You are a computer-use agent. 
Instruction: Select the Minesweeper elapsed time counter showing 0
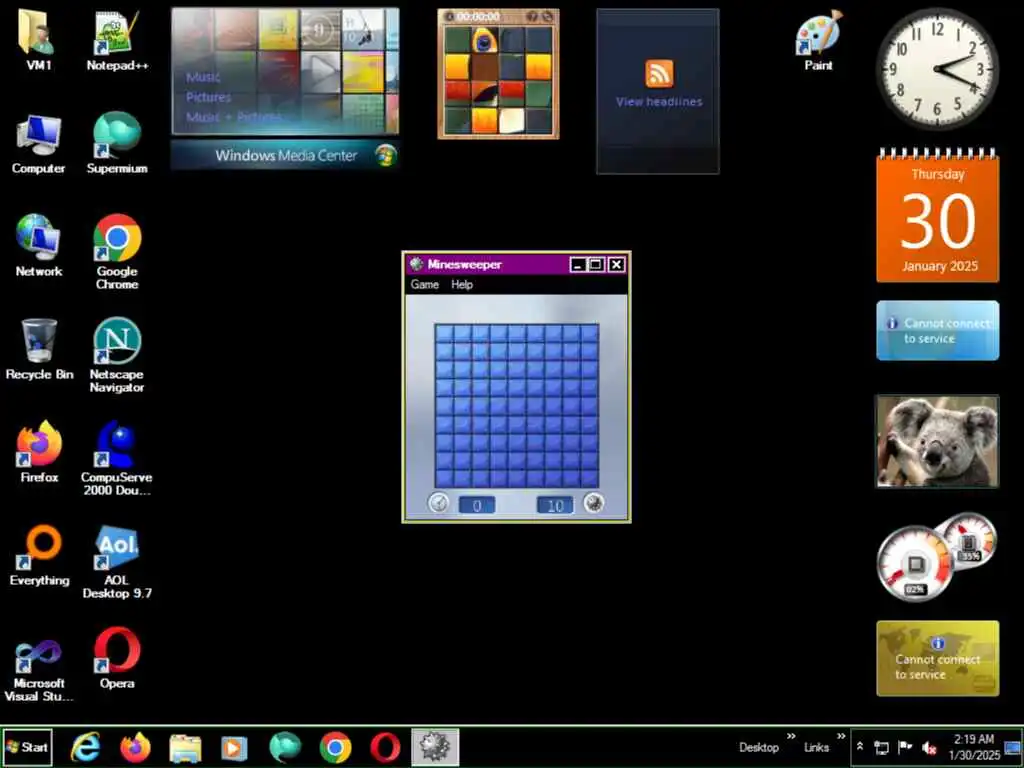477,505
